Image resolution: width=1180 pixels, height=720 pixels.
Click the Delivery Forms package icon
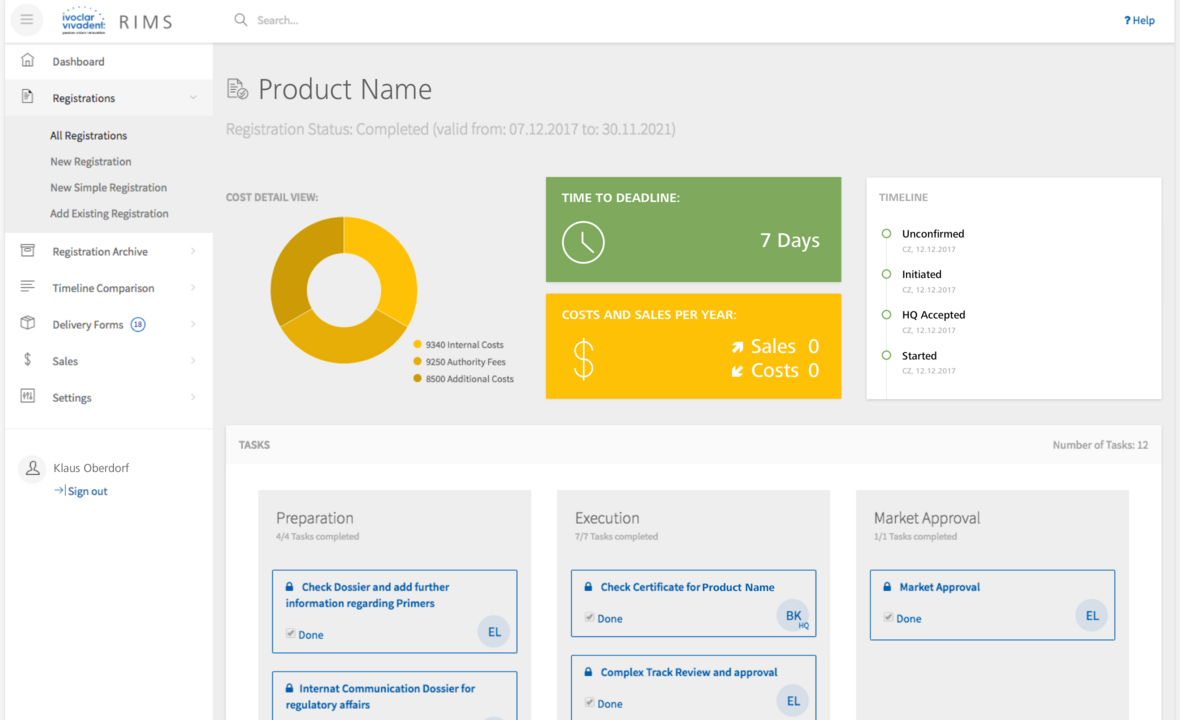tap(28, 324)
